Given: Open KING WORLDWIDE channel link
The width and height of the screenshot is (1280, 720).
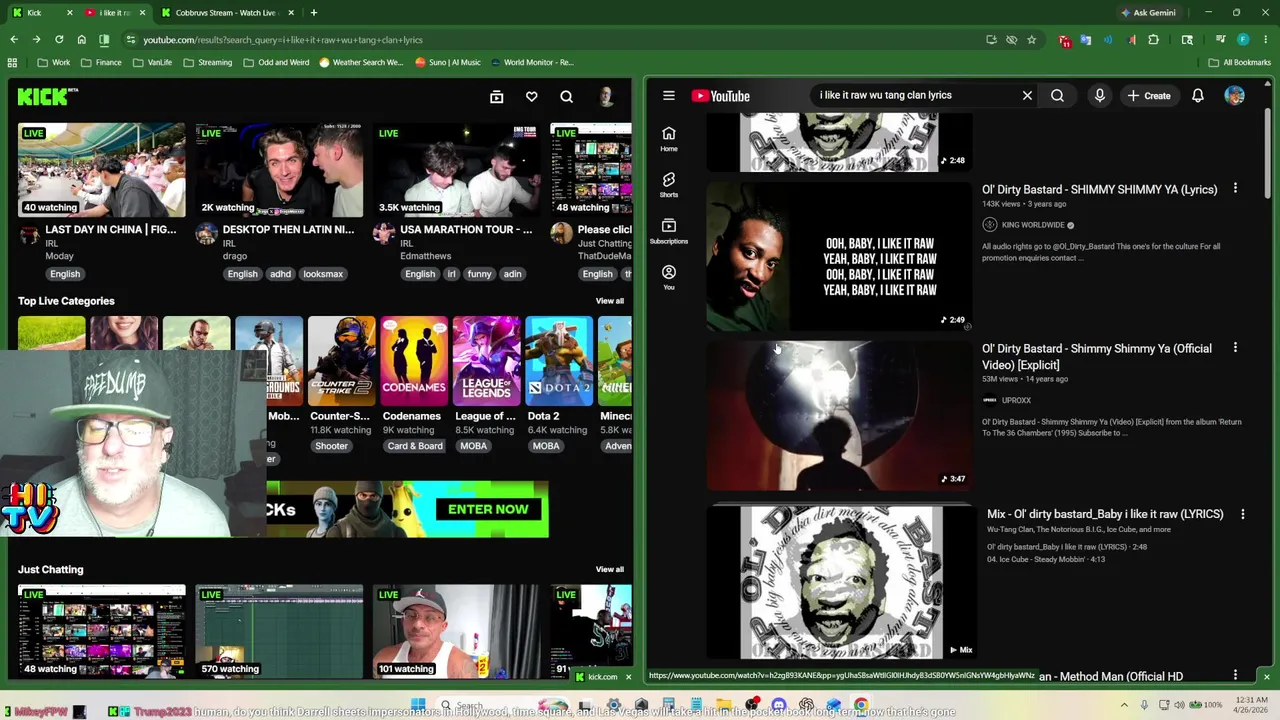Looking at the screenshot, I should point(1034,225).
